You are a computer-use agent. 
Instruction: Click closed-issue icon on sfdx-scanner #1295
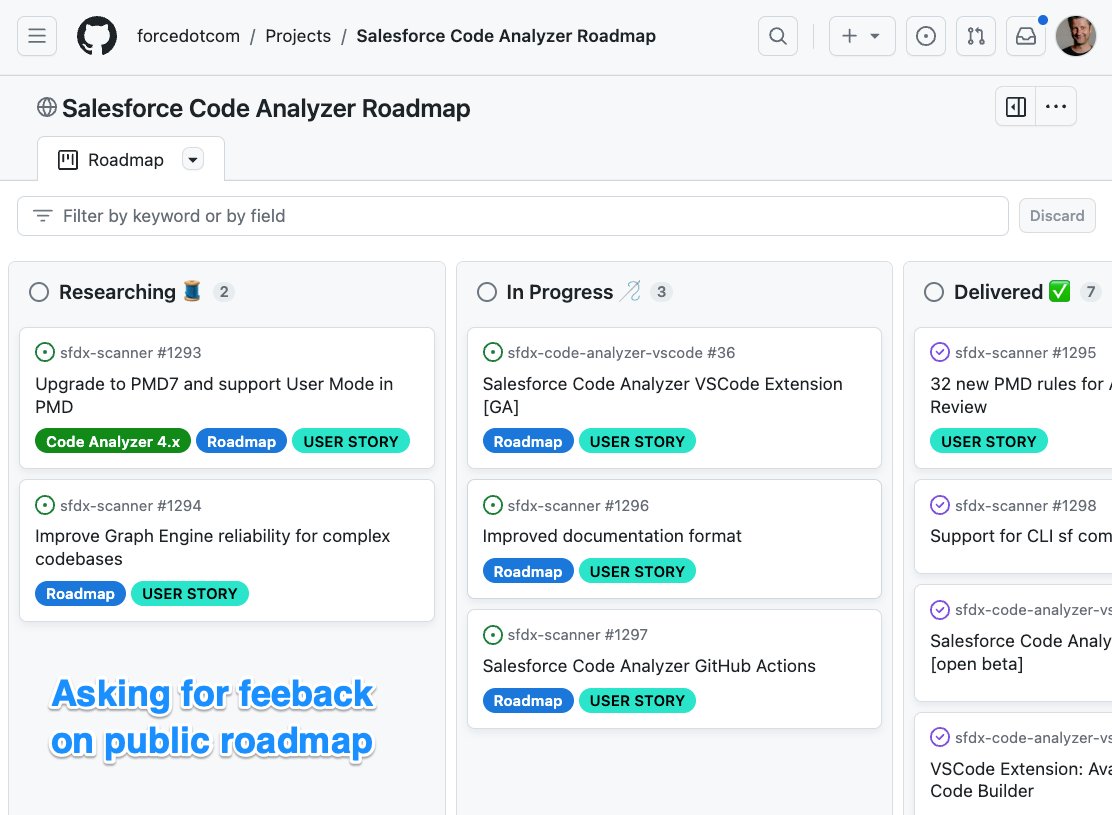[940, 352]
